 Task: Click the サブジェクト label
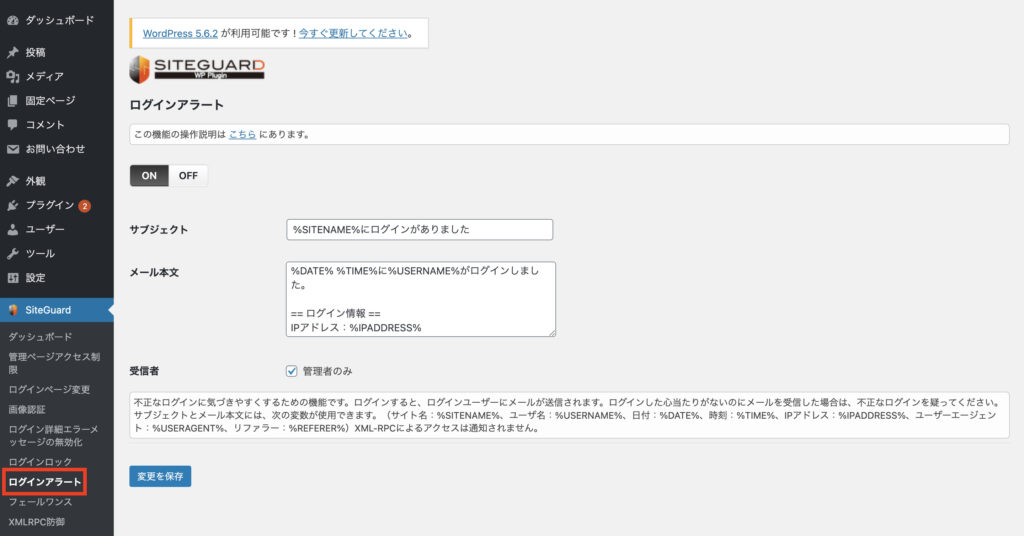coord(159,230)
